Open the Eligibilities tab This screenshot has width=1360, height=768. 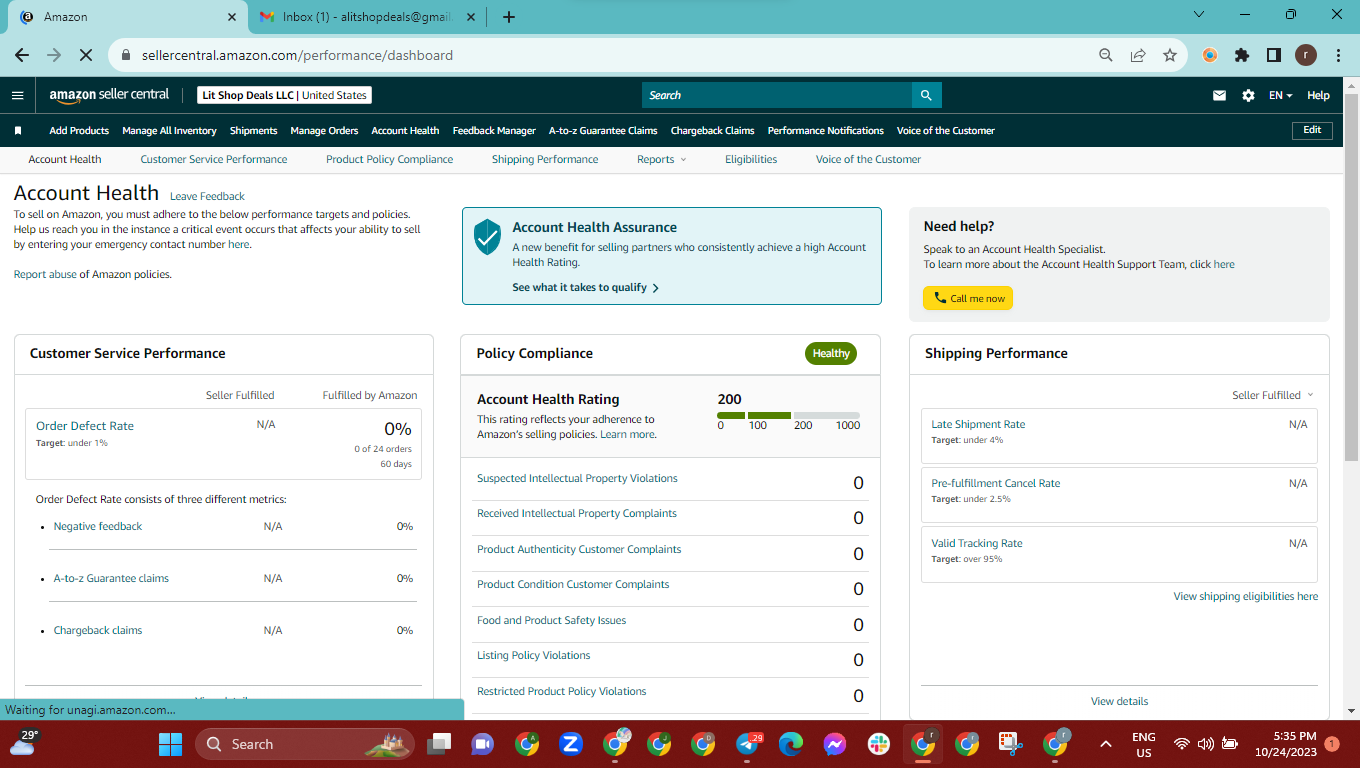tap(751, 159)
